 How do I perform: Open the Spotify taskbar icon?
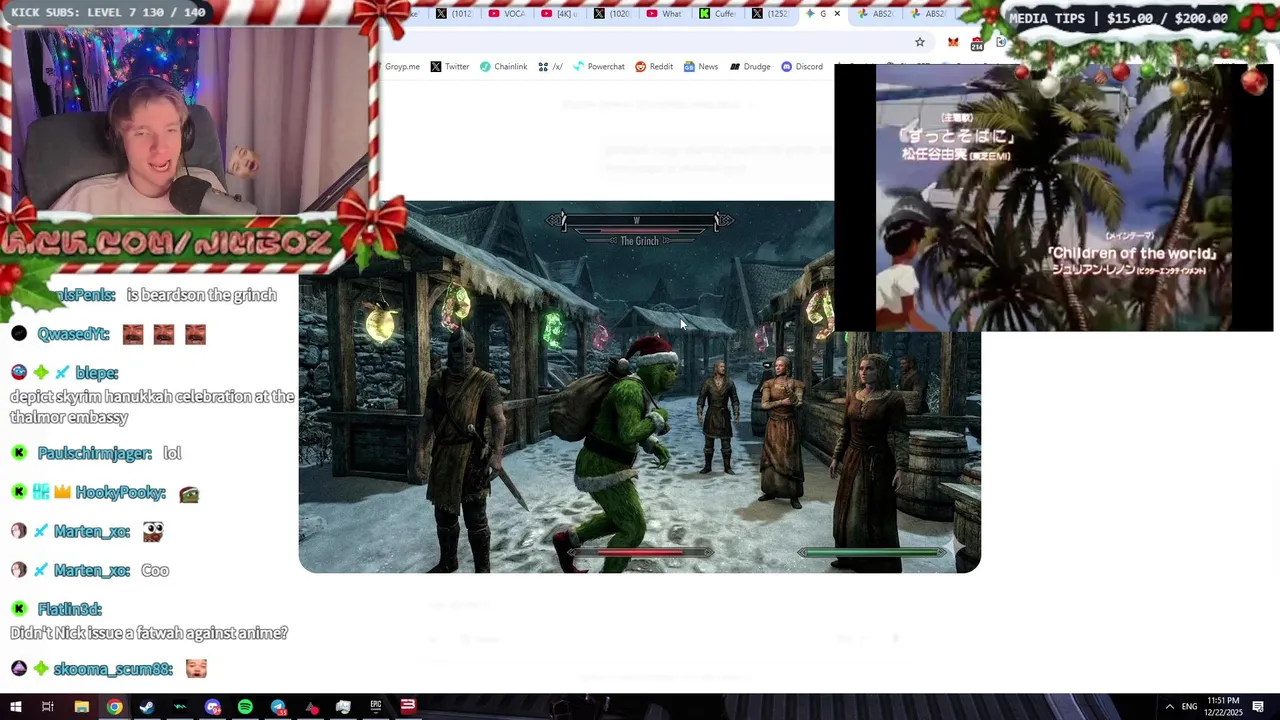click(245, 707)
